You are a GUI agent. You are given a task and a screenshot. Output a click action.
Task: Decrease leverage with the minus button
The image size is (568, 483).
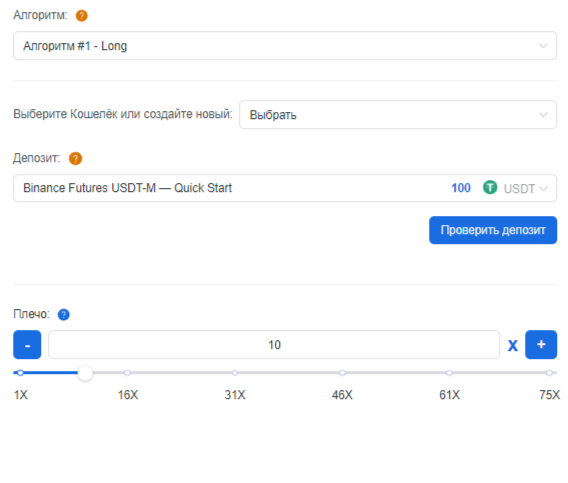pyautogui.click(x=27, y=345)
